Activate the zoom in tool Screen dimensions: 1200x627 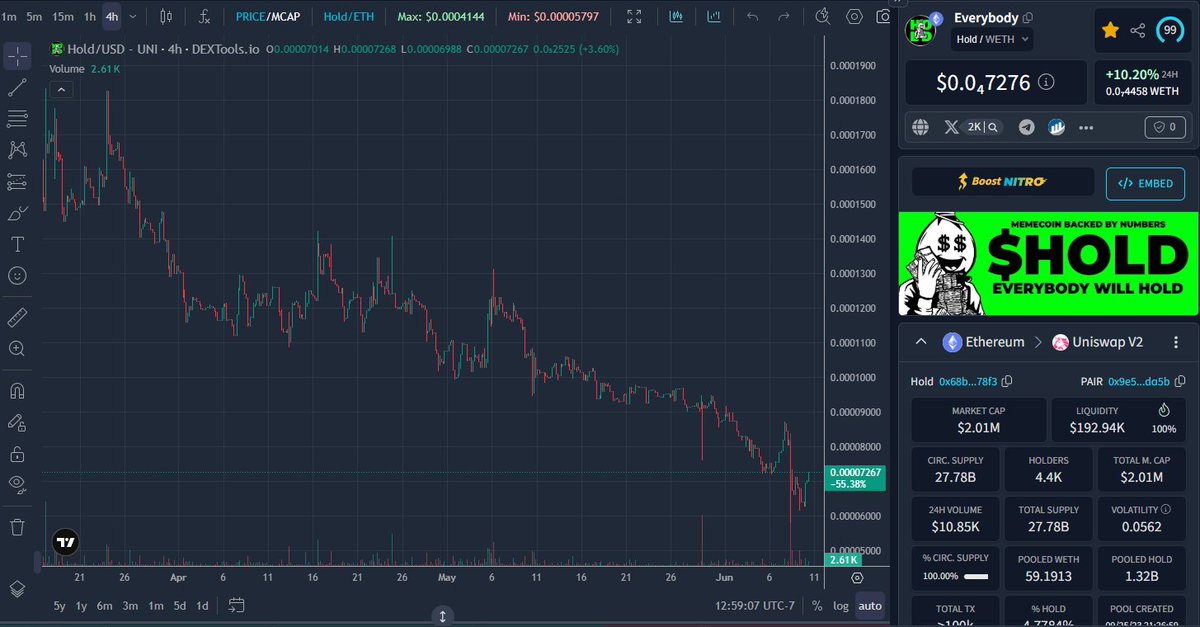pyautogui.click(x=17, y=348)
